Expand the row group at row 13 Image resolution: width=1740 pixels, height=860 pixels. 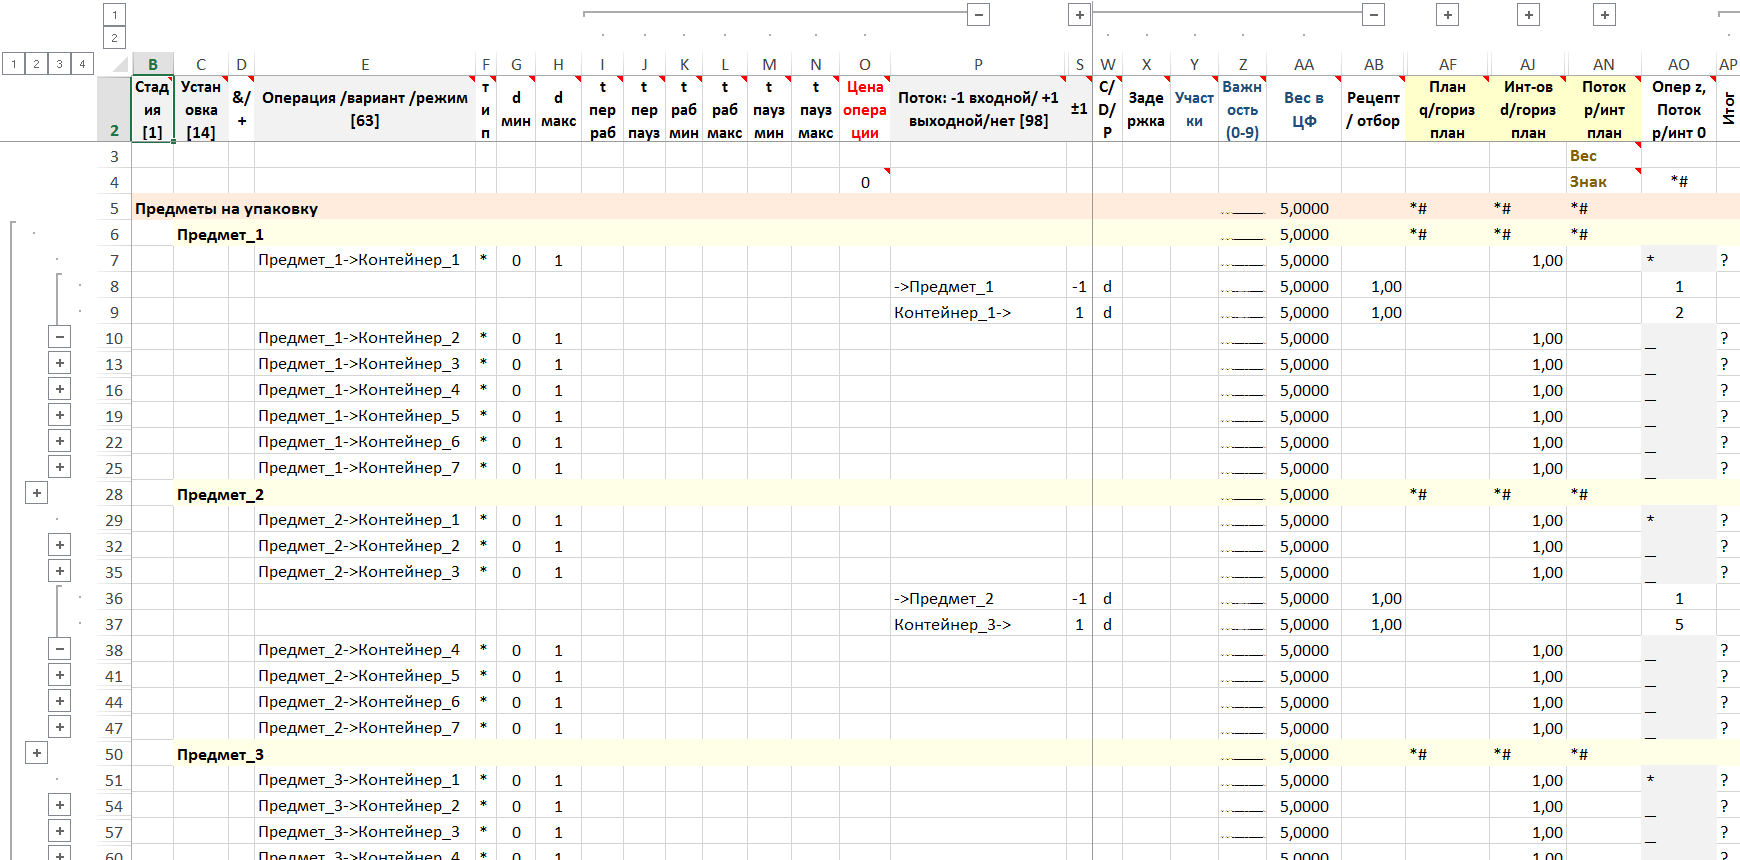click(x=60, y=364)
